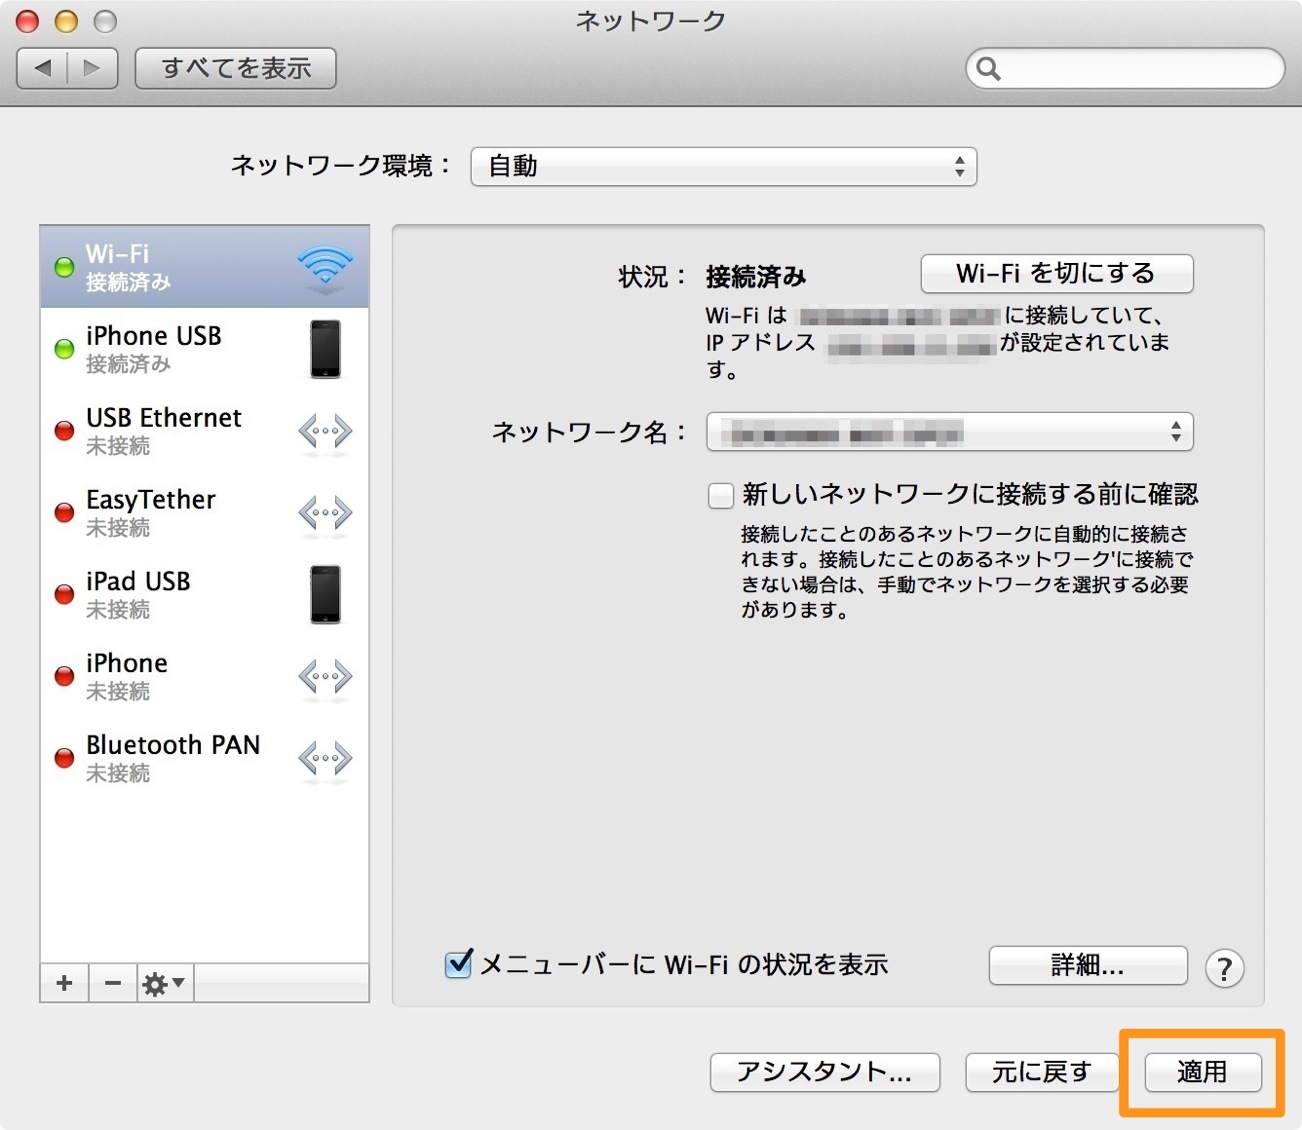Image resolution: width=1302 pixels, height=1130 pixels.
Task: Click the red status dot next to USB Ethernet
Action: (x=64, y=431)
